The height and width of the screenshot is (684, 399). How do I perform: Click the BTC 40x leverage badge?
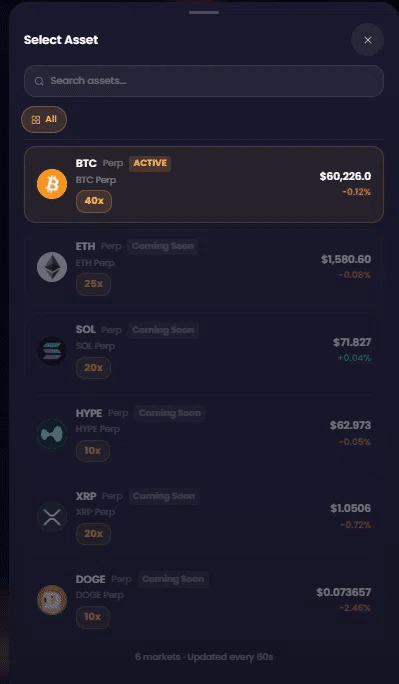pyautogui.click(x=94, y=202)
